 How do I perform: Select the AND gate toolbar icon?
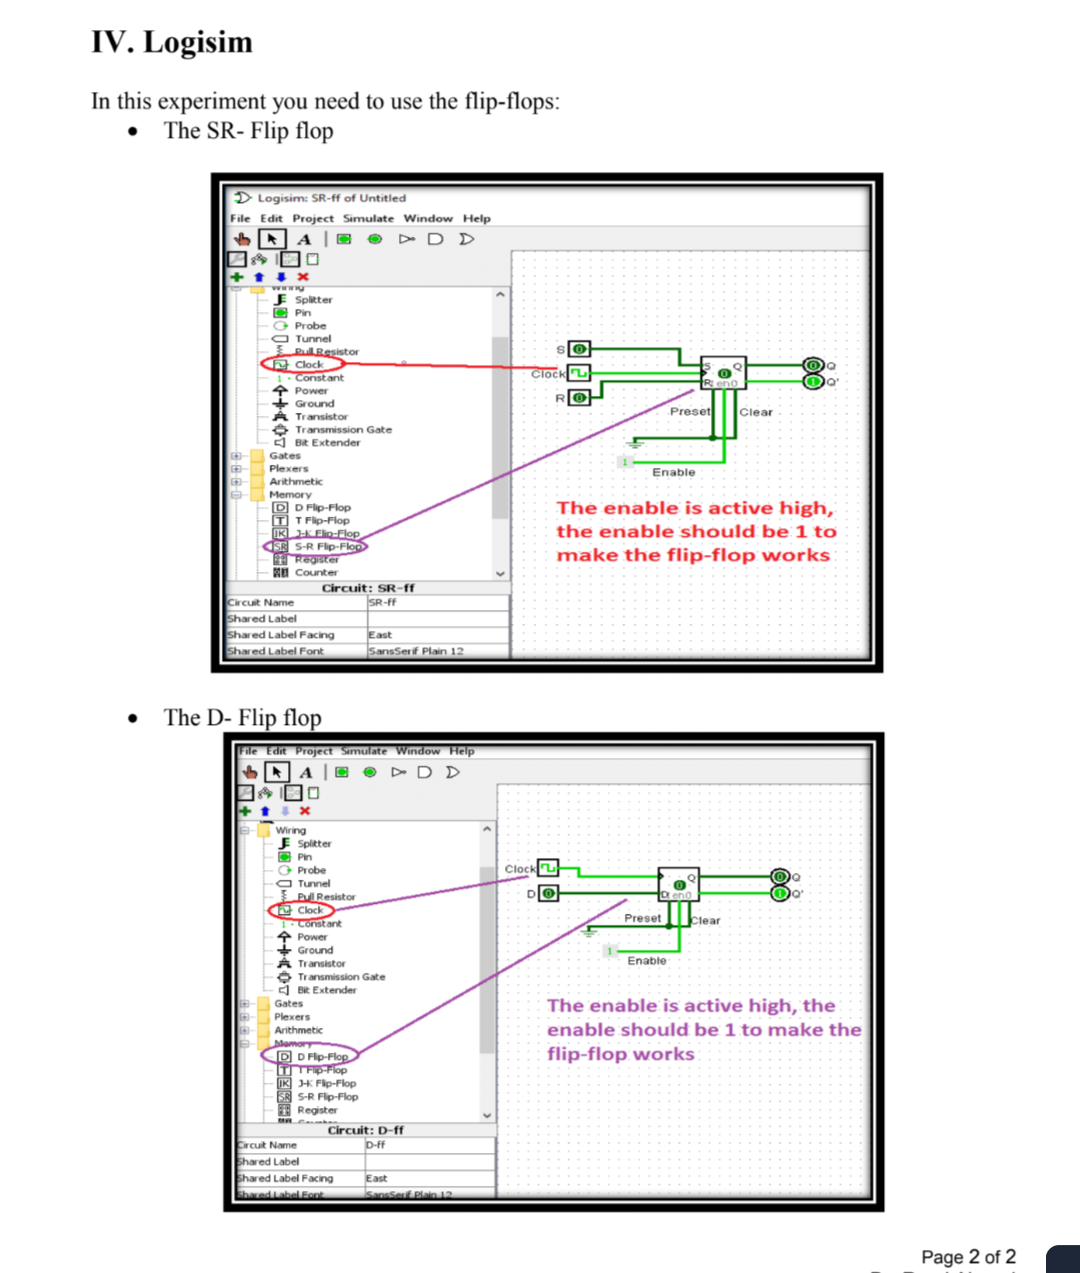point(436,238)
